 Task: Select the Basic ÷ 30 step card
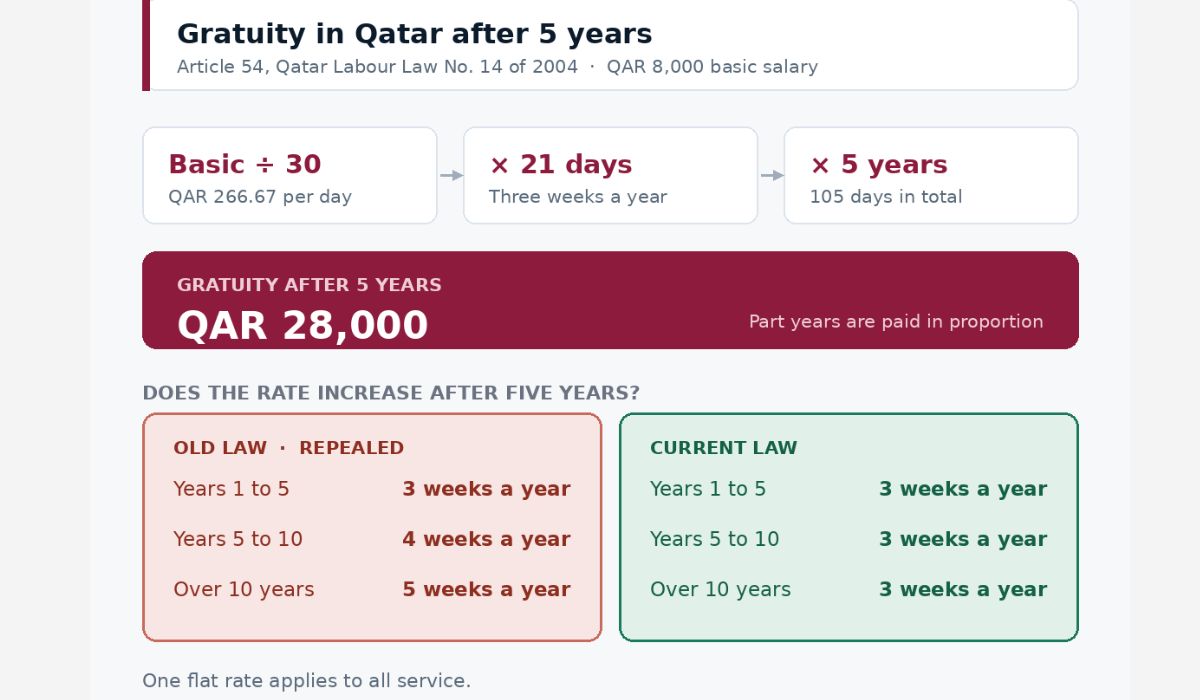click(x=290, y=175)
